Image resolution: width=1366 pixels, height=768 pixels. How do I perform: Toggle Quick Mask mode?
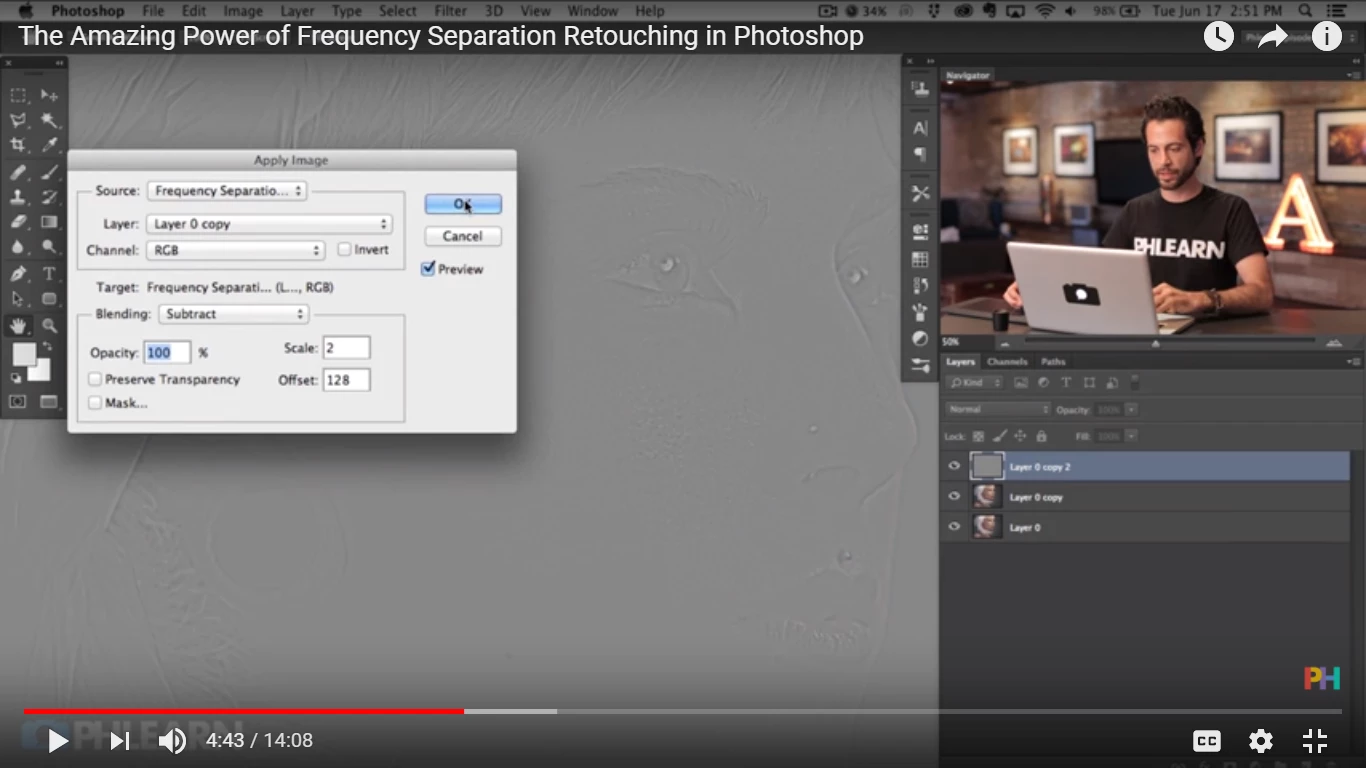pyautogui.click(x=19, y=402)
